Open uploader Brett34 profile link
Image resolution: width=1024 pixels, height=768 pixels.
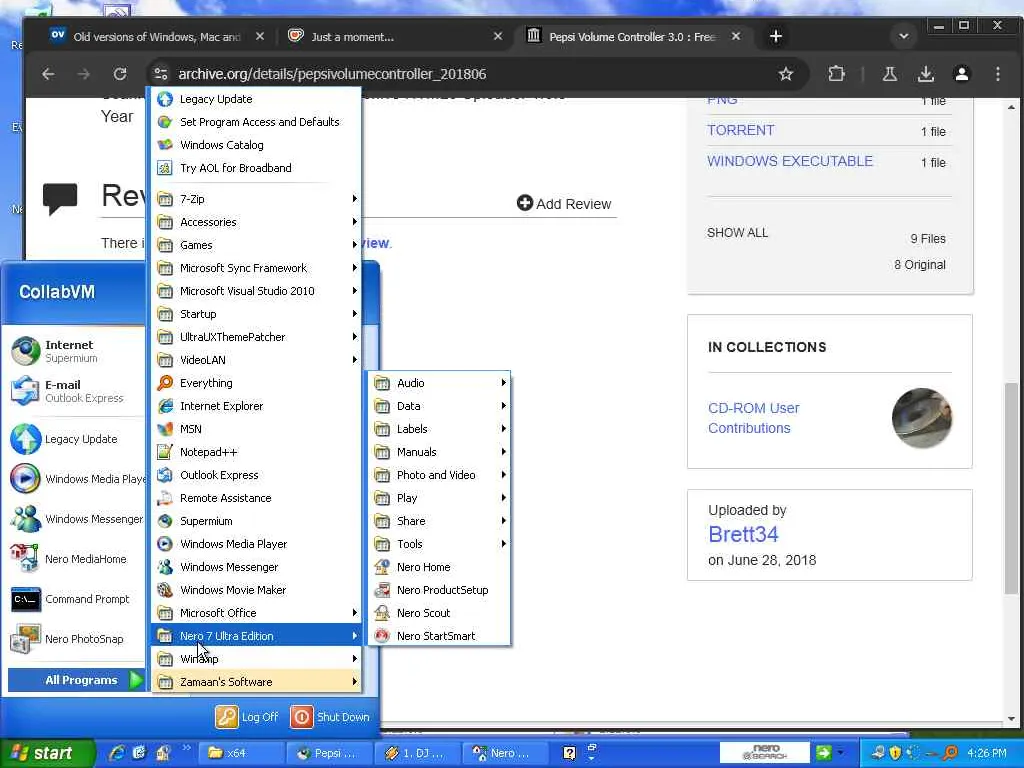(x=743, y=534)
